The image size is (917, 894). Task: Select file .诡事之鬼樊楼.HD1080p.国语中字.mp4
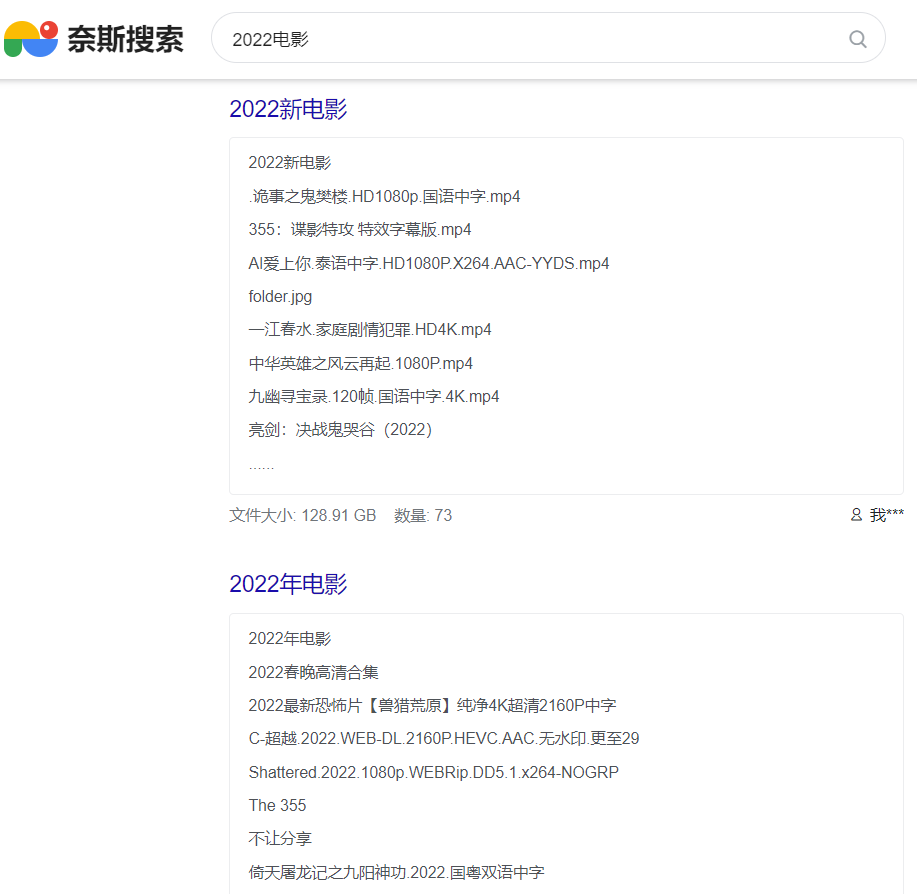(384, 196)
